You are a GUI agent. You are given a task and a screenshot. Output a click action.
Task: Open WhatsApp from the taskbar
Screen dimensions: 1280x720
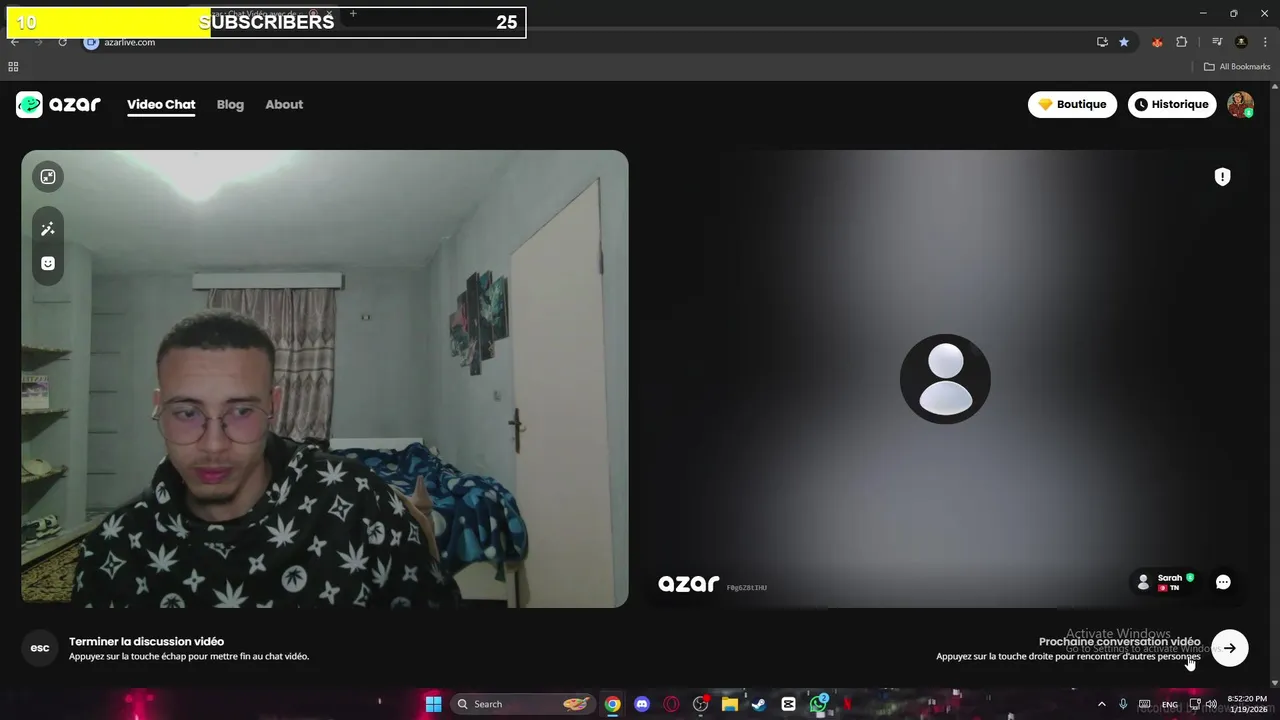tap(818, 704)
